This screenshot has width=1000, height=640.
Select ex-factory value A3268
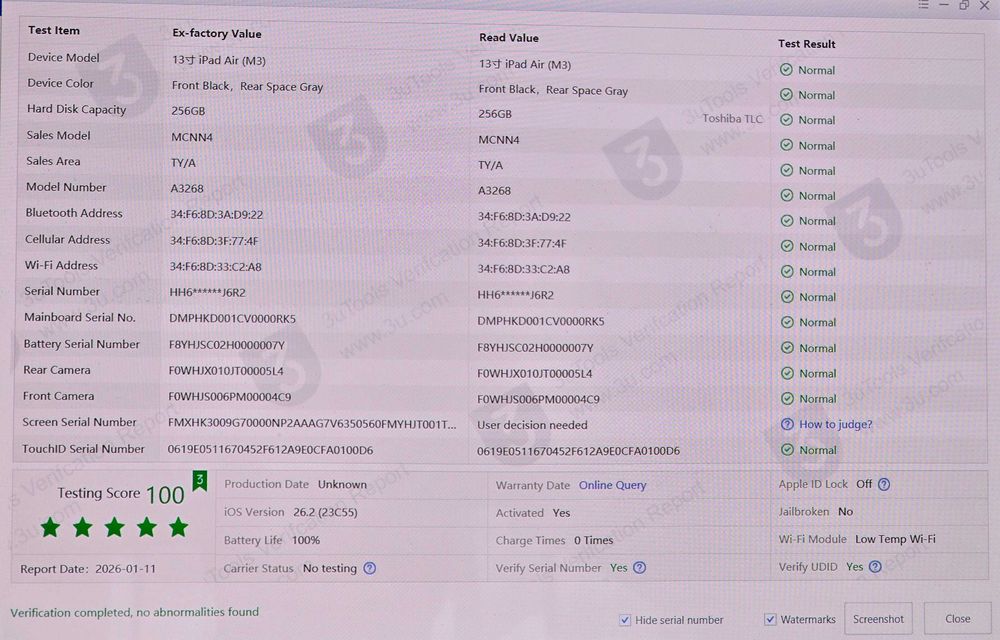(187, 189)
